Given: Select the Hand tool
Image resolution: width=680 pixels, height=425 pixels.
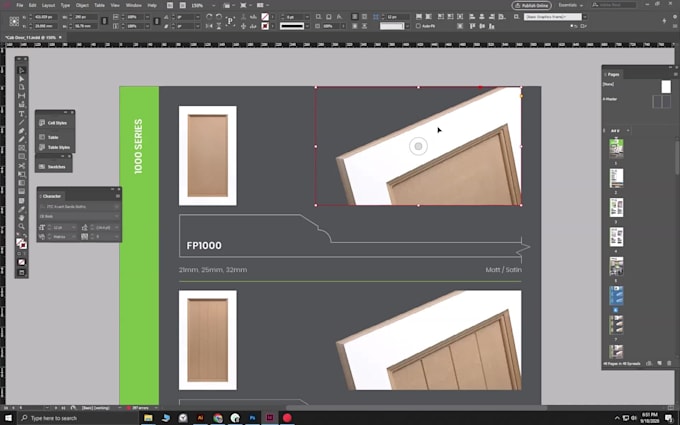Looking at the screenshot, I should pyautogui.click(x=21, y=218).
